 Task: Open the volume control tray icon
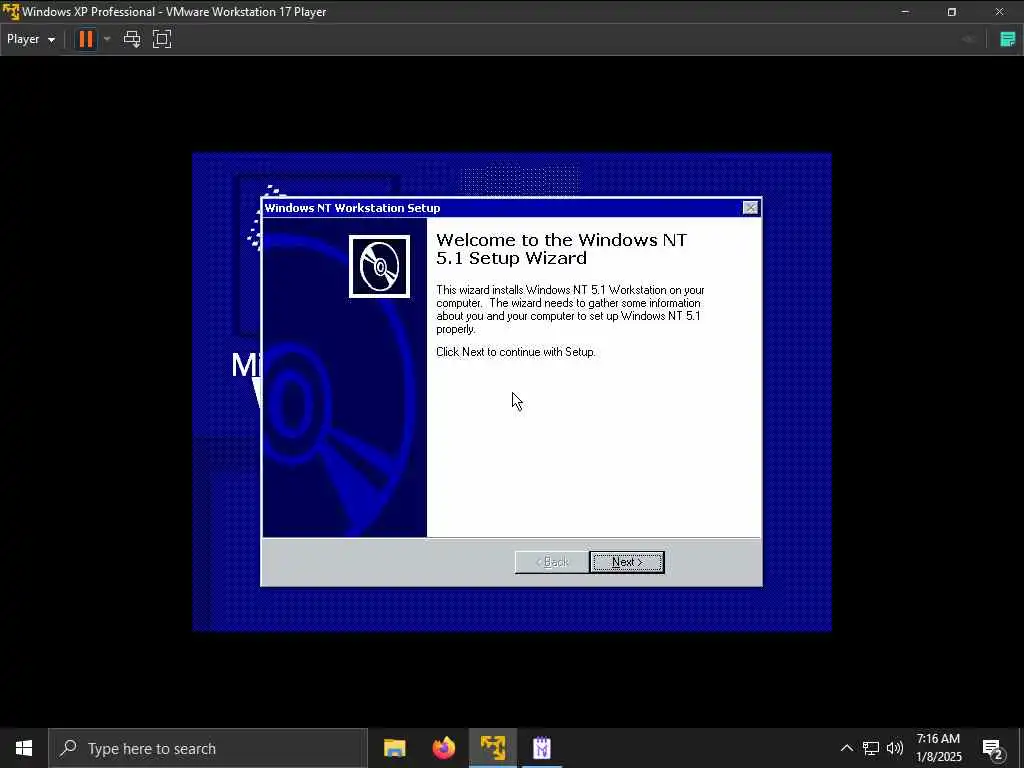(895, 748)
